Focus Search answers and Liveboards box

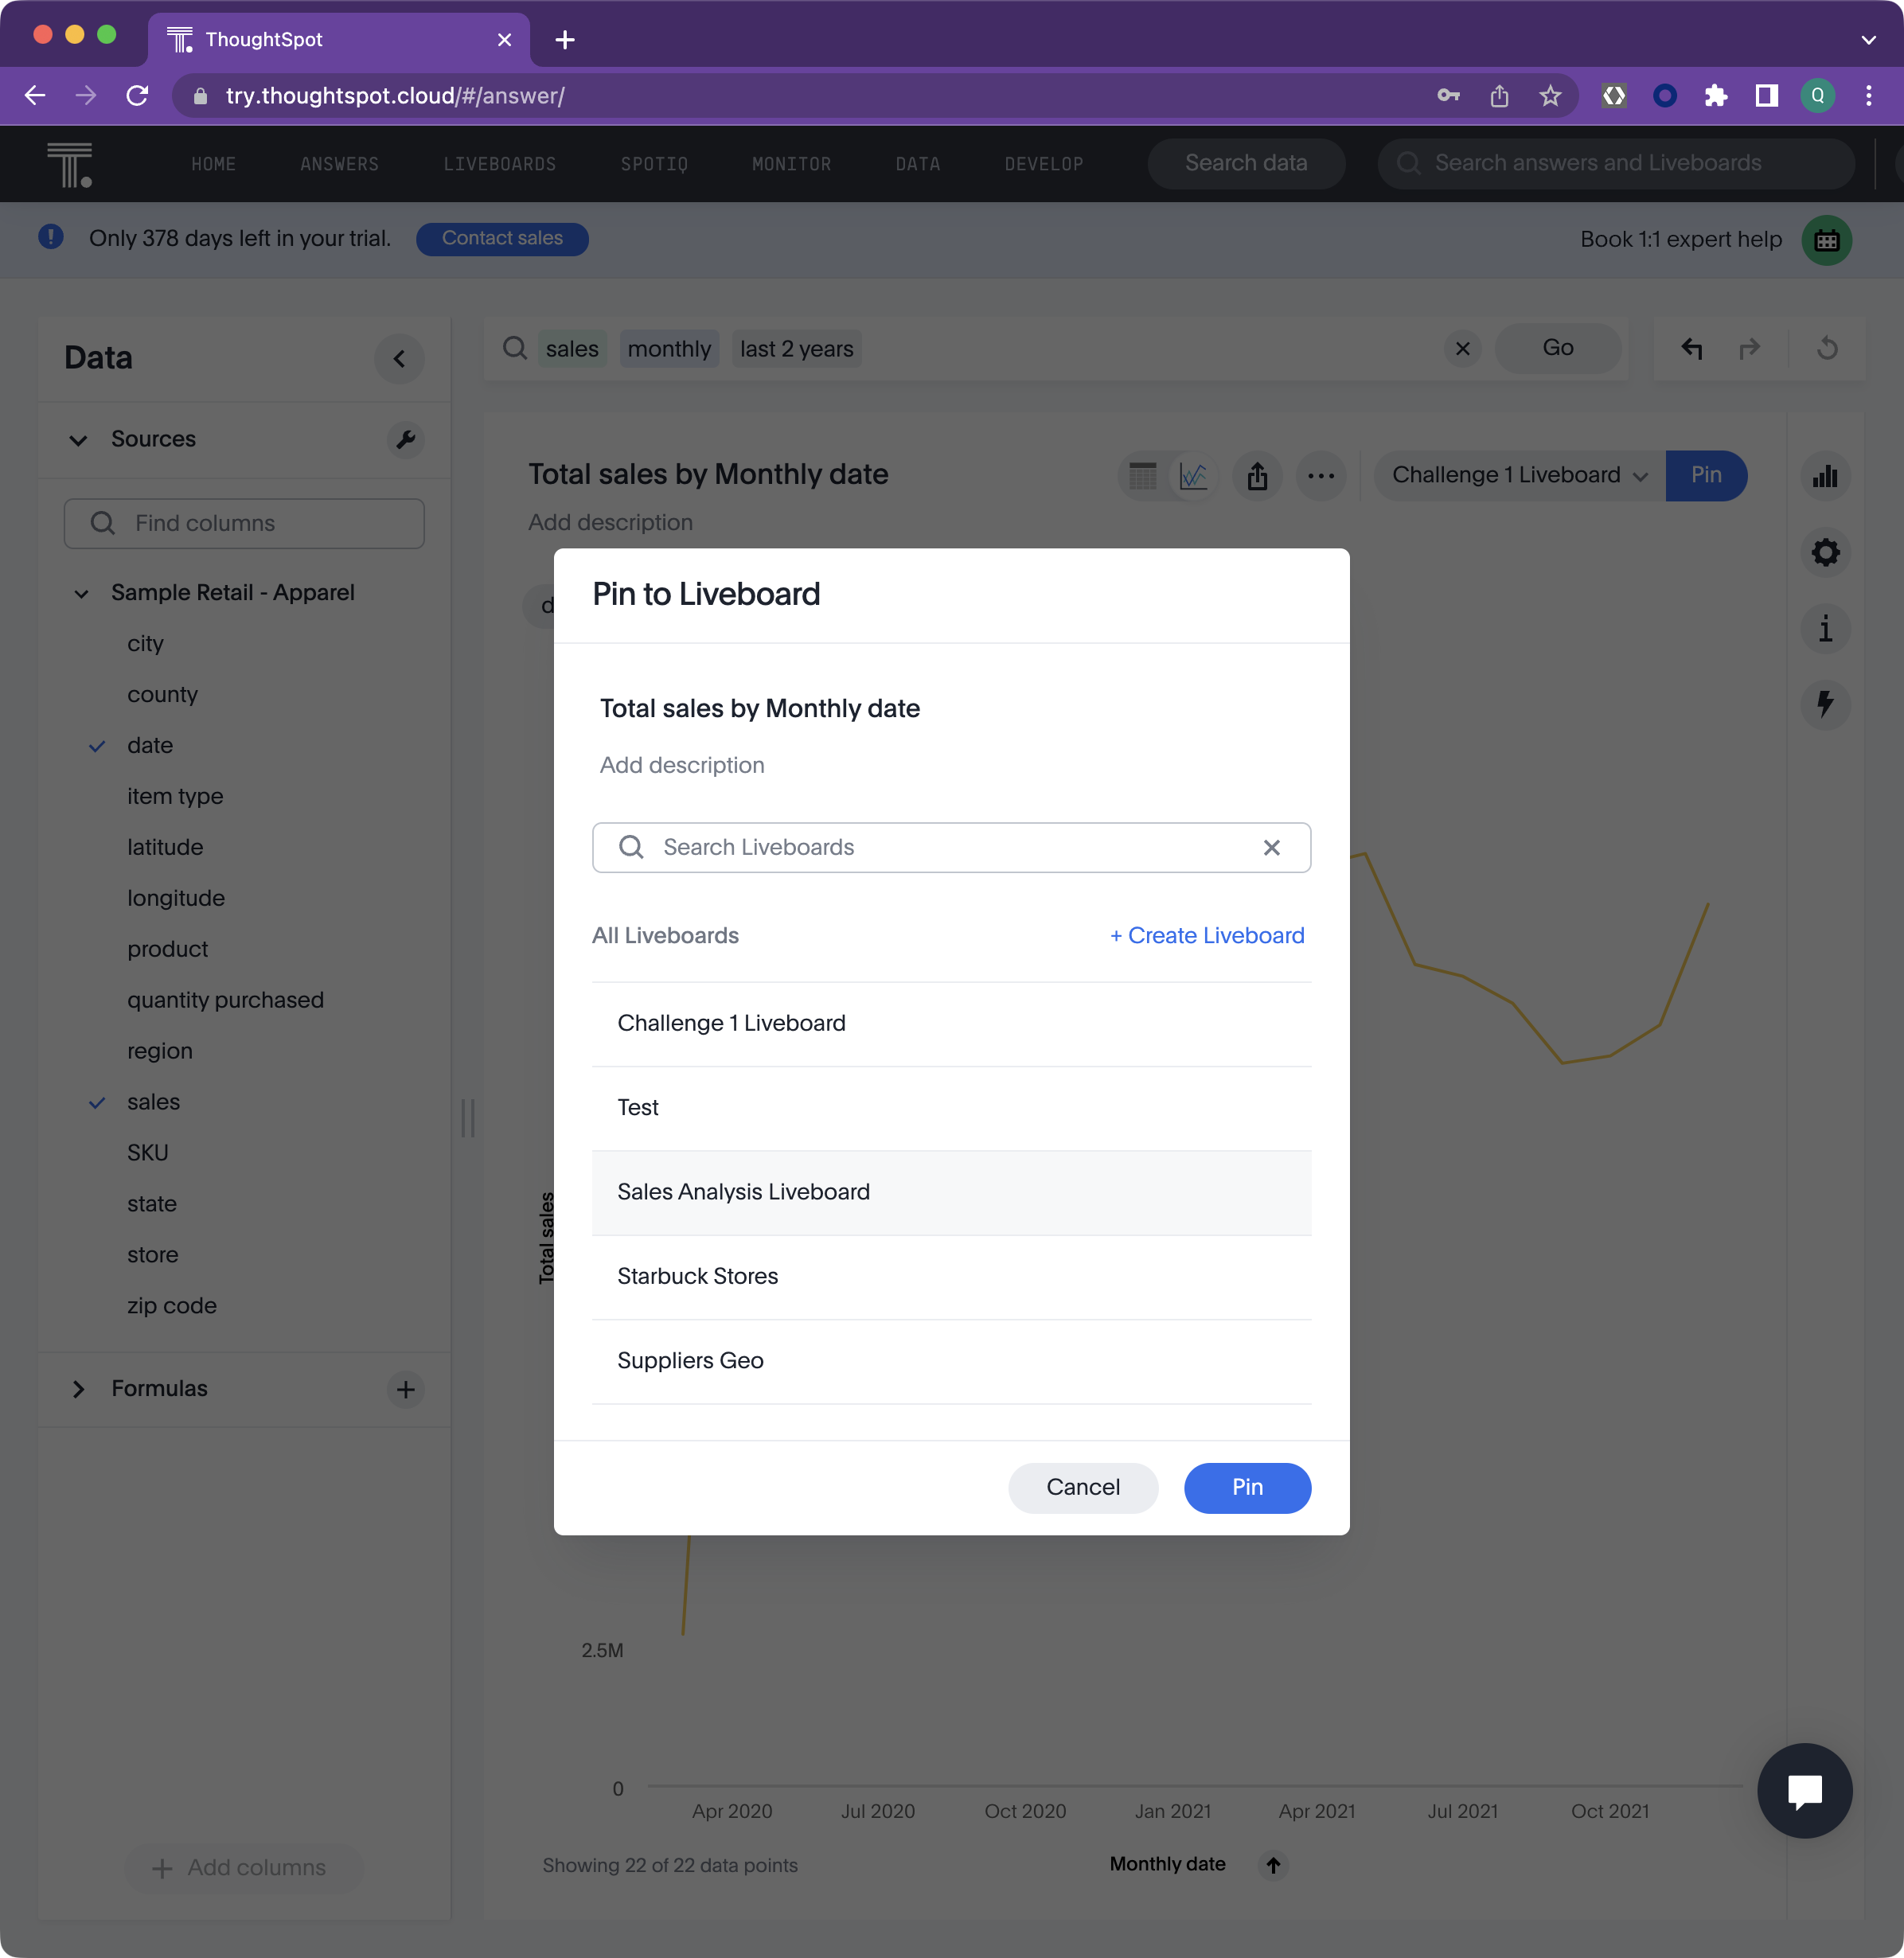(x=1615, y=164)
